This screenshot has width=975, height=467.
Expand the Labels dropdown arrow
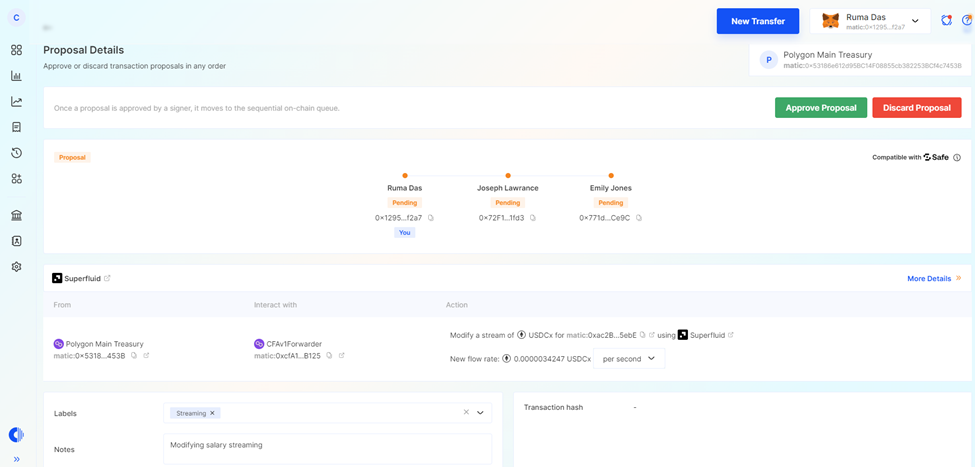point(481,413)
